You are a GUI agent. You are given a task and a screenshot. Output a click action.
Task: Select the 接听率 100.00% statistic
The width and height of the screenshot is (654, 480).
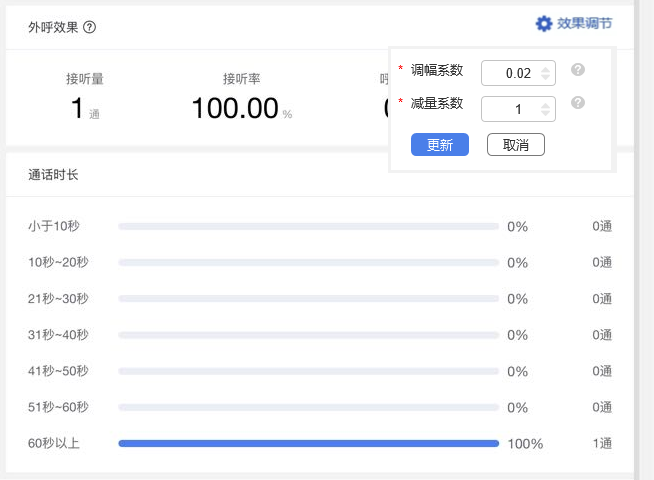tap(235, 109)
